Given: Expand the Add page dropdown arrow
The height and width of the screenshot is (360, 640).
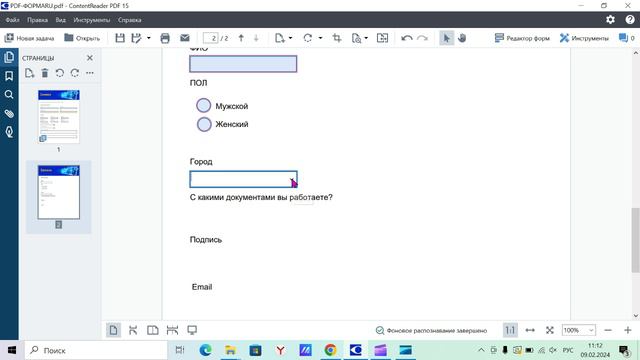Looking at the screenshot, I should [x=290, y=38].
